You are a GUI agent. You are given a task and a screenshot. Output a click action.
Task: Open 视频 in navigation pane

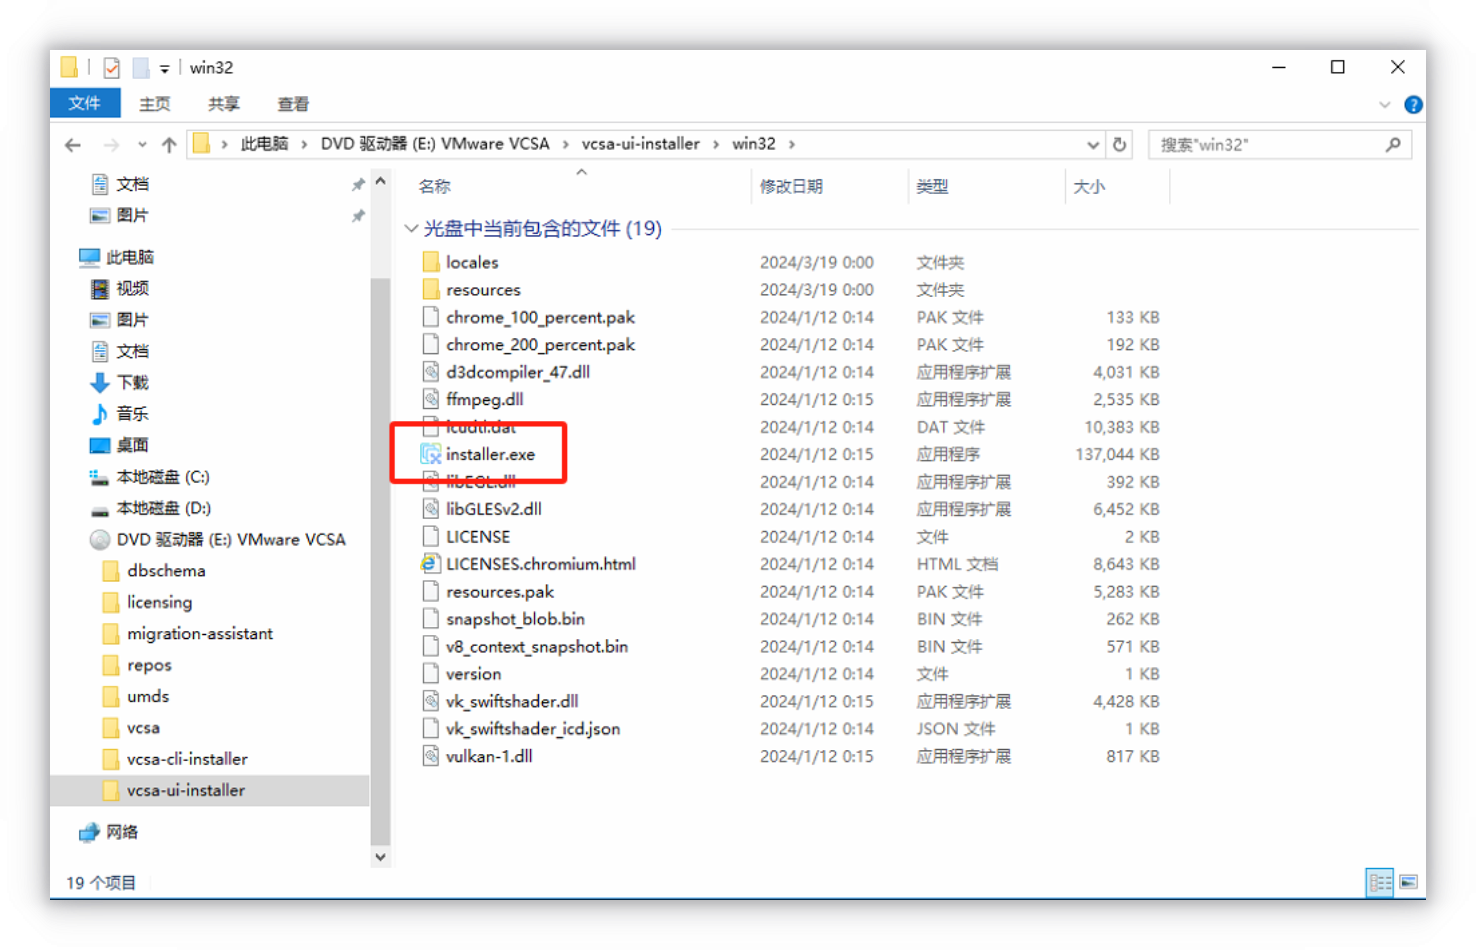tap(132, 288)
